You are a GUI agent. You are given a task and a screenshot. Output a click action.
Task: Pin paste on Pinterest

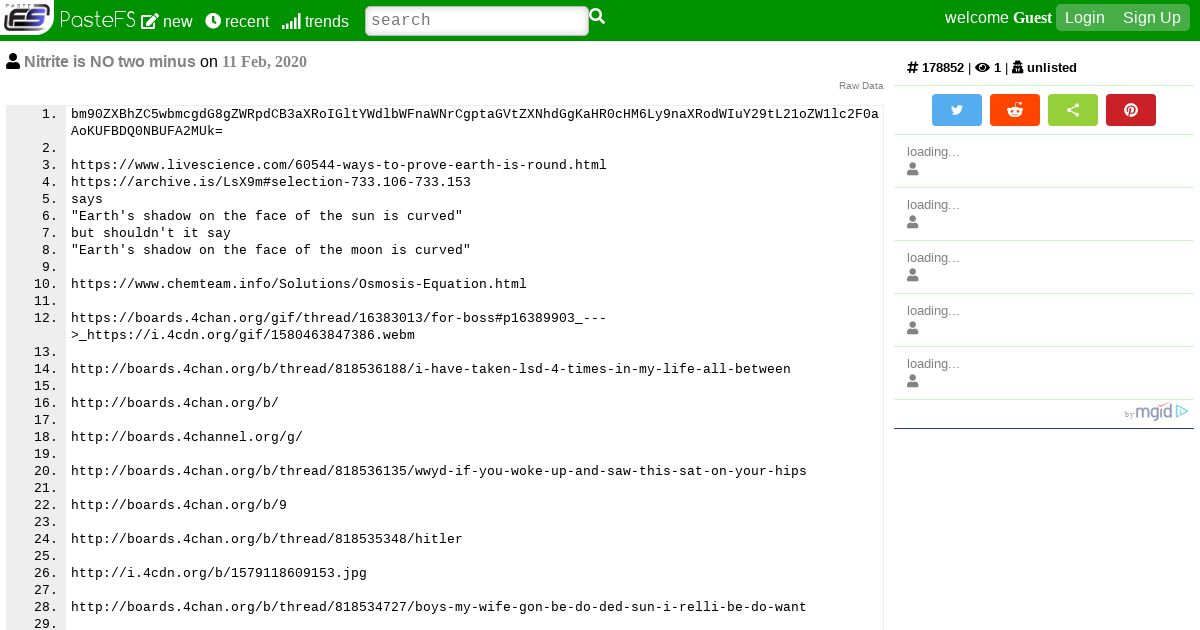[x=1131, y=110]
